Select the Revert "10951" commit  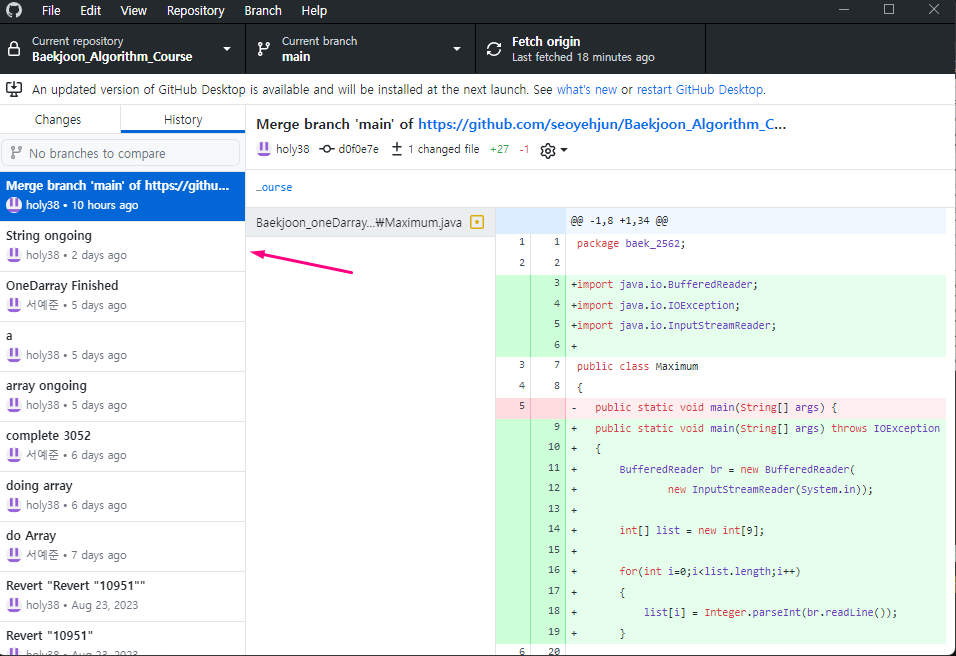tap(123, 639)
